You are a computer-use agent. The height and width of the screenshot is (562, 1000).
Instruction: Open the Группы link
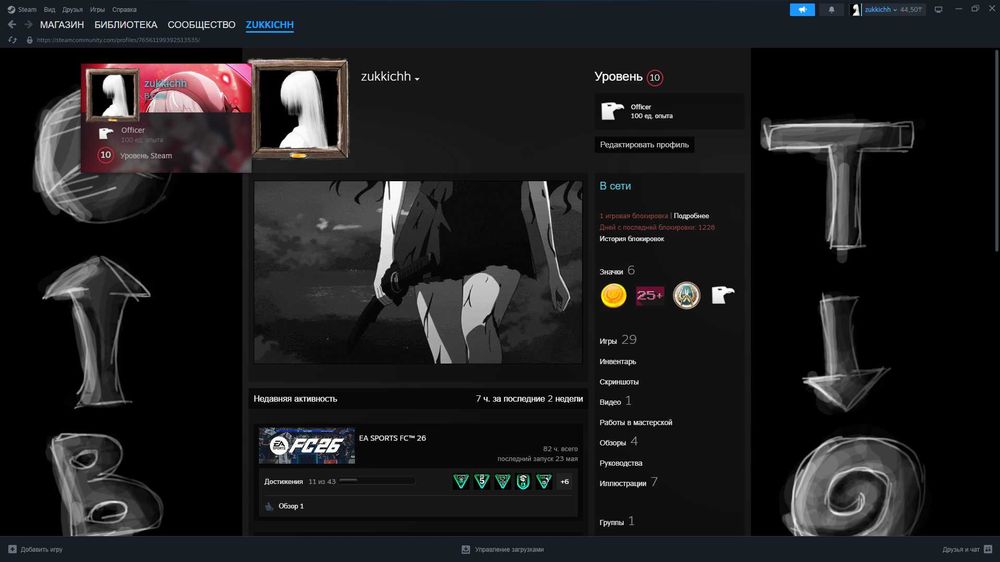tap(616, 522)
